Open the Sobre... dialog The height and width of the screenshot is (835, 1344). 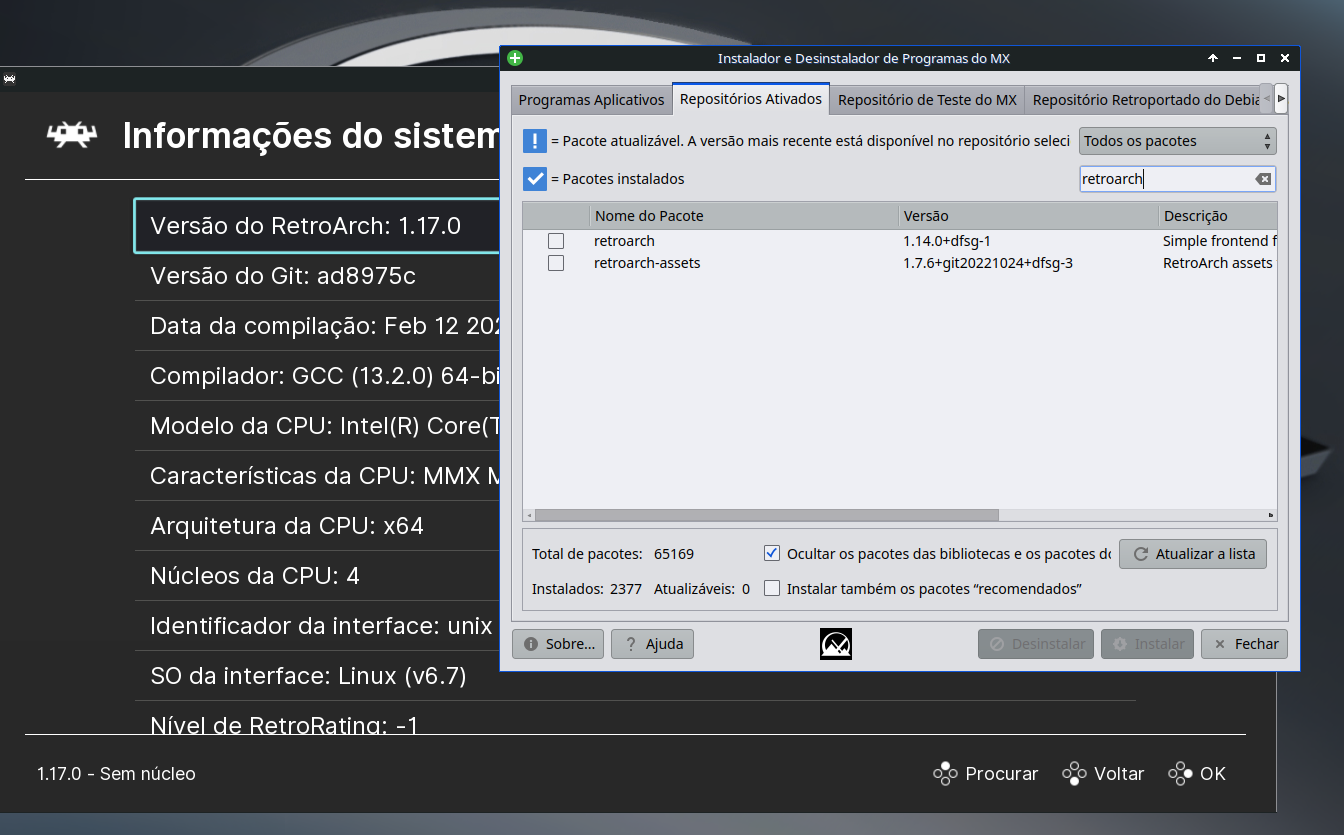(x=559, y=644)
